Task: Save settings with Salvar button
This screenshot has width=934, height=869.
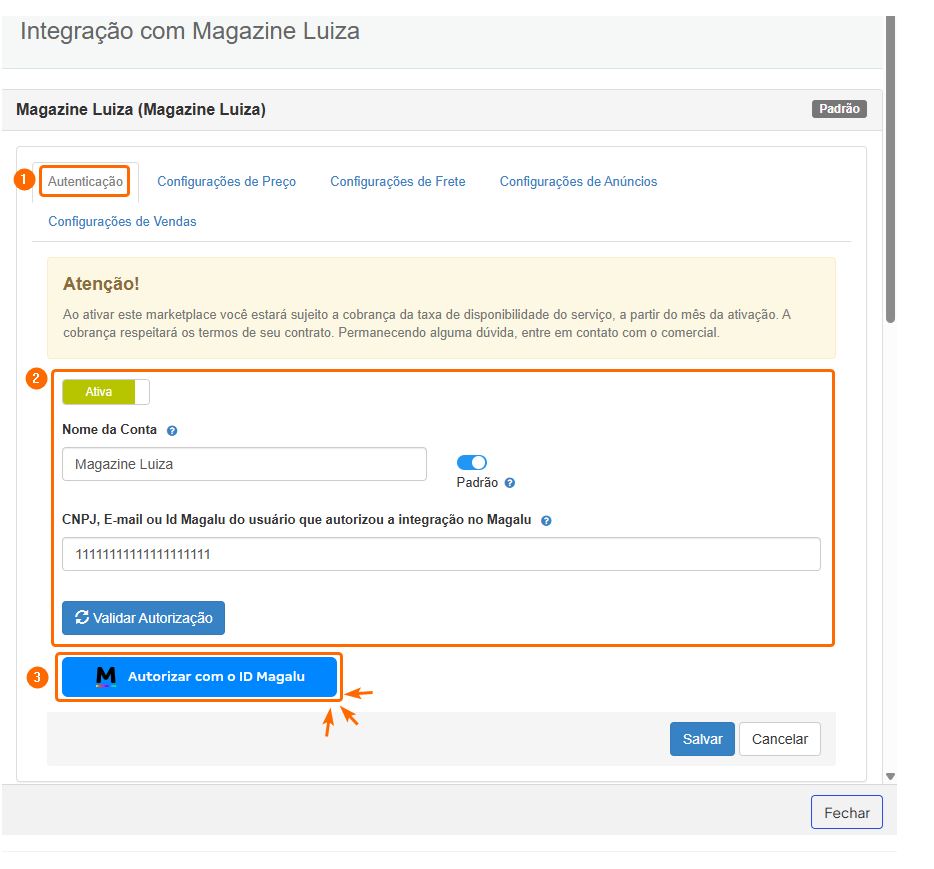Action: point(702,739)
